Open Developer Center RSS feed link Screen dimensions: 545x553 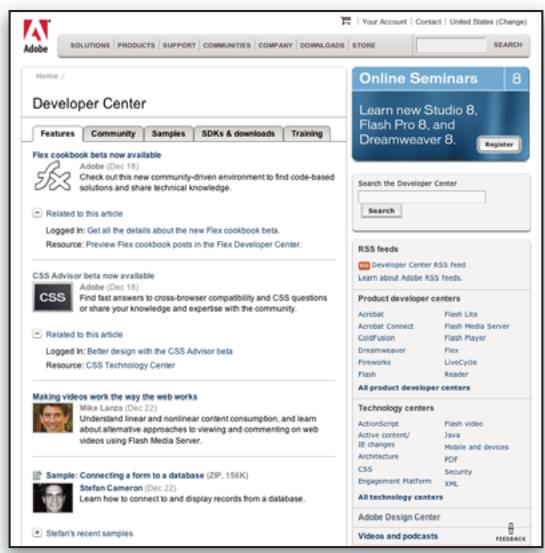click(x=418, y=265)
